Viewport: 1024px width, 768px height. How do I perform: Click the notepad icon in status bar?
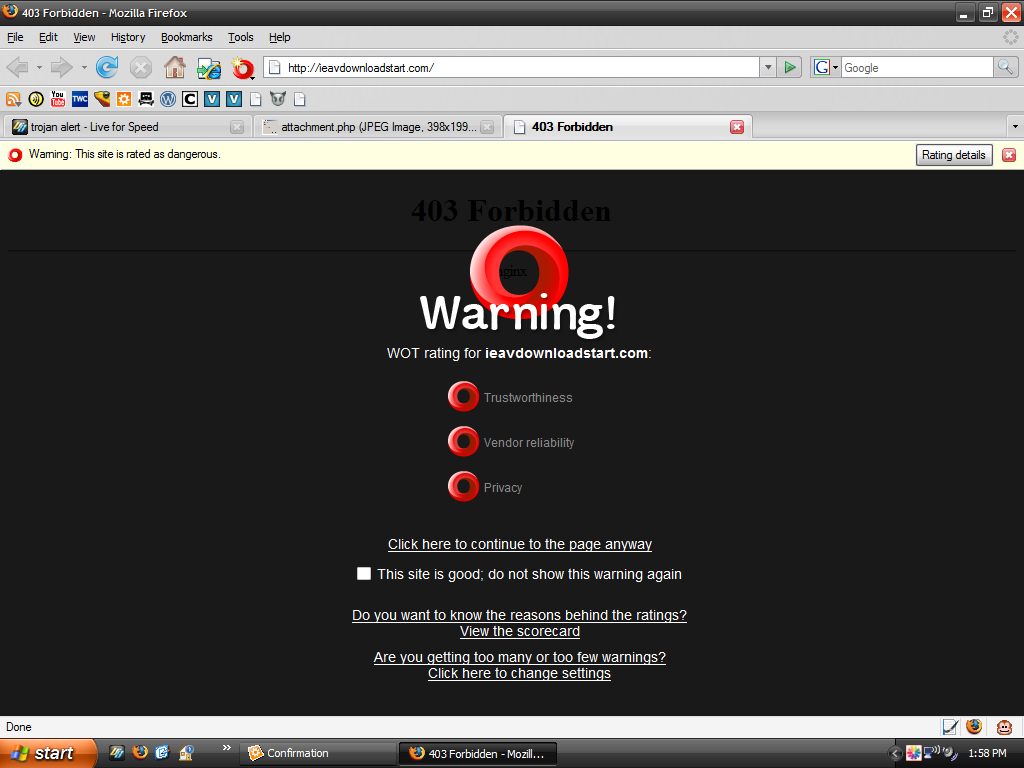click(x=950, y=727)
